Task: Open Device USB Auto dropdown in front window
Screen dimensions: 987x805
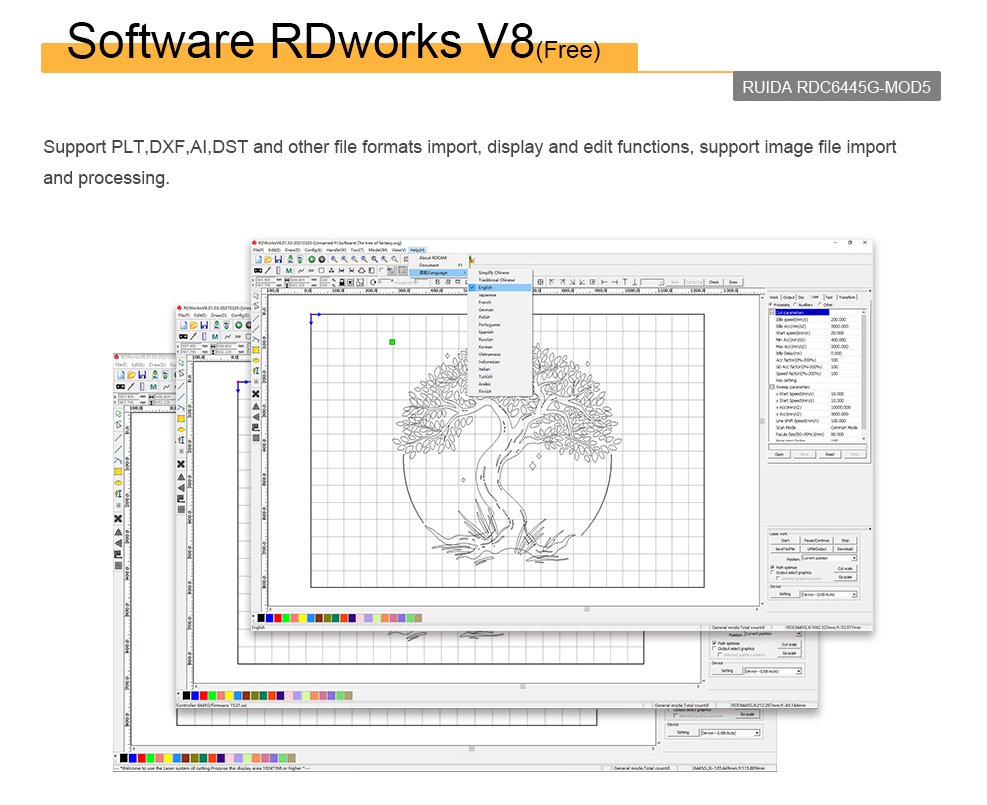Action: [x=830, y=594]
